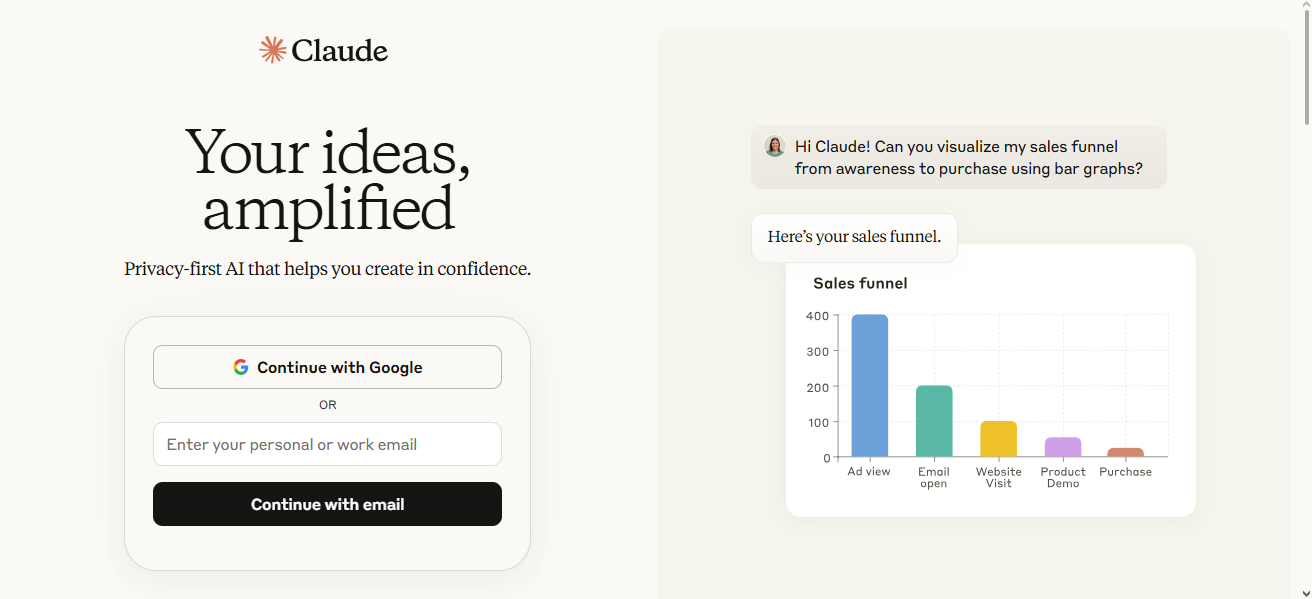Click the yellow Website Visit bar
Screen dimensions: 1312x599
[x=998, y=439]
